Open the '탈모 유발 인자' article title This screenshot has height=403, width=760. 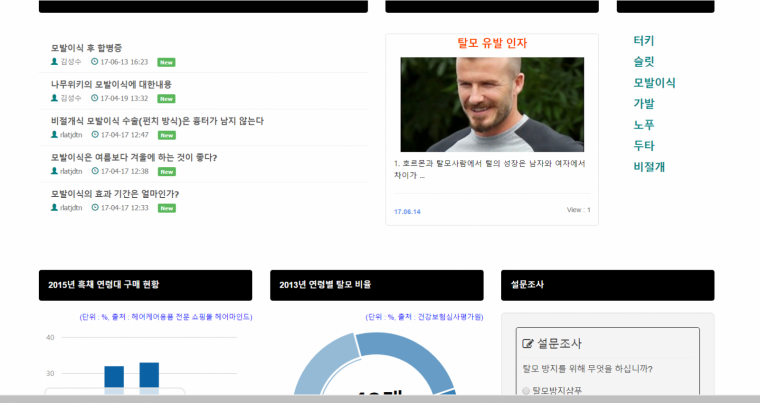[492, 43]
